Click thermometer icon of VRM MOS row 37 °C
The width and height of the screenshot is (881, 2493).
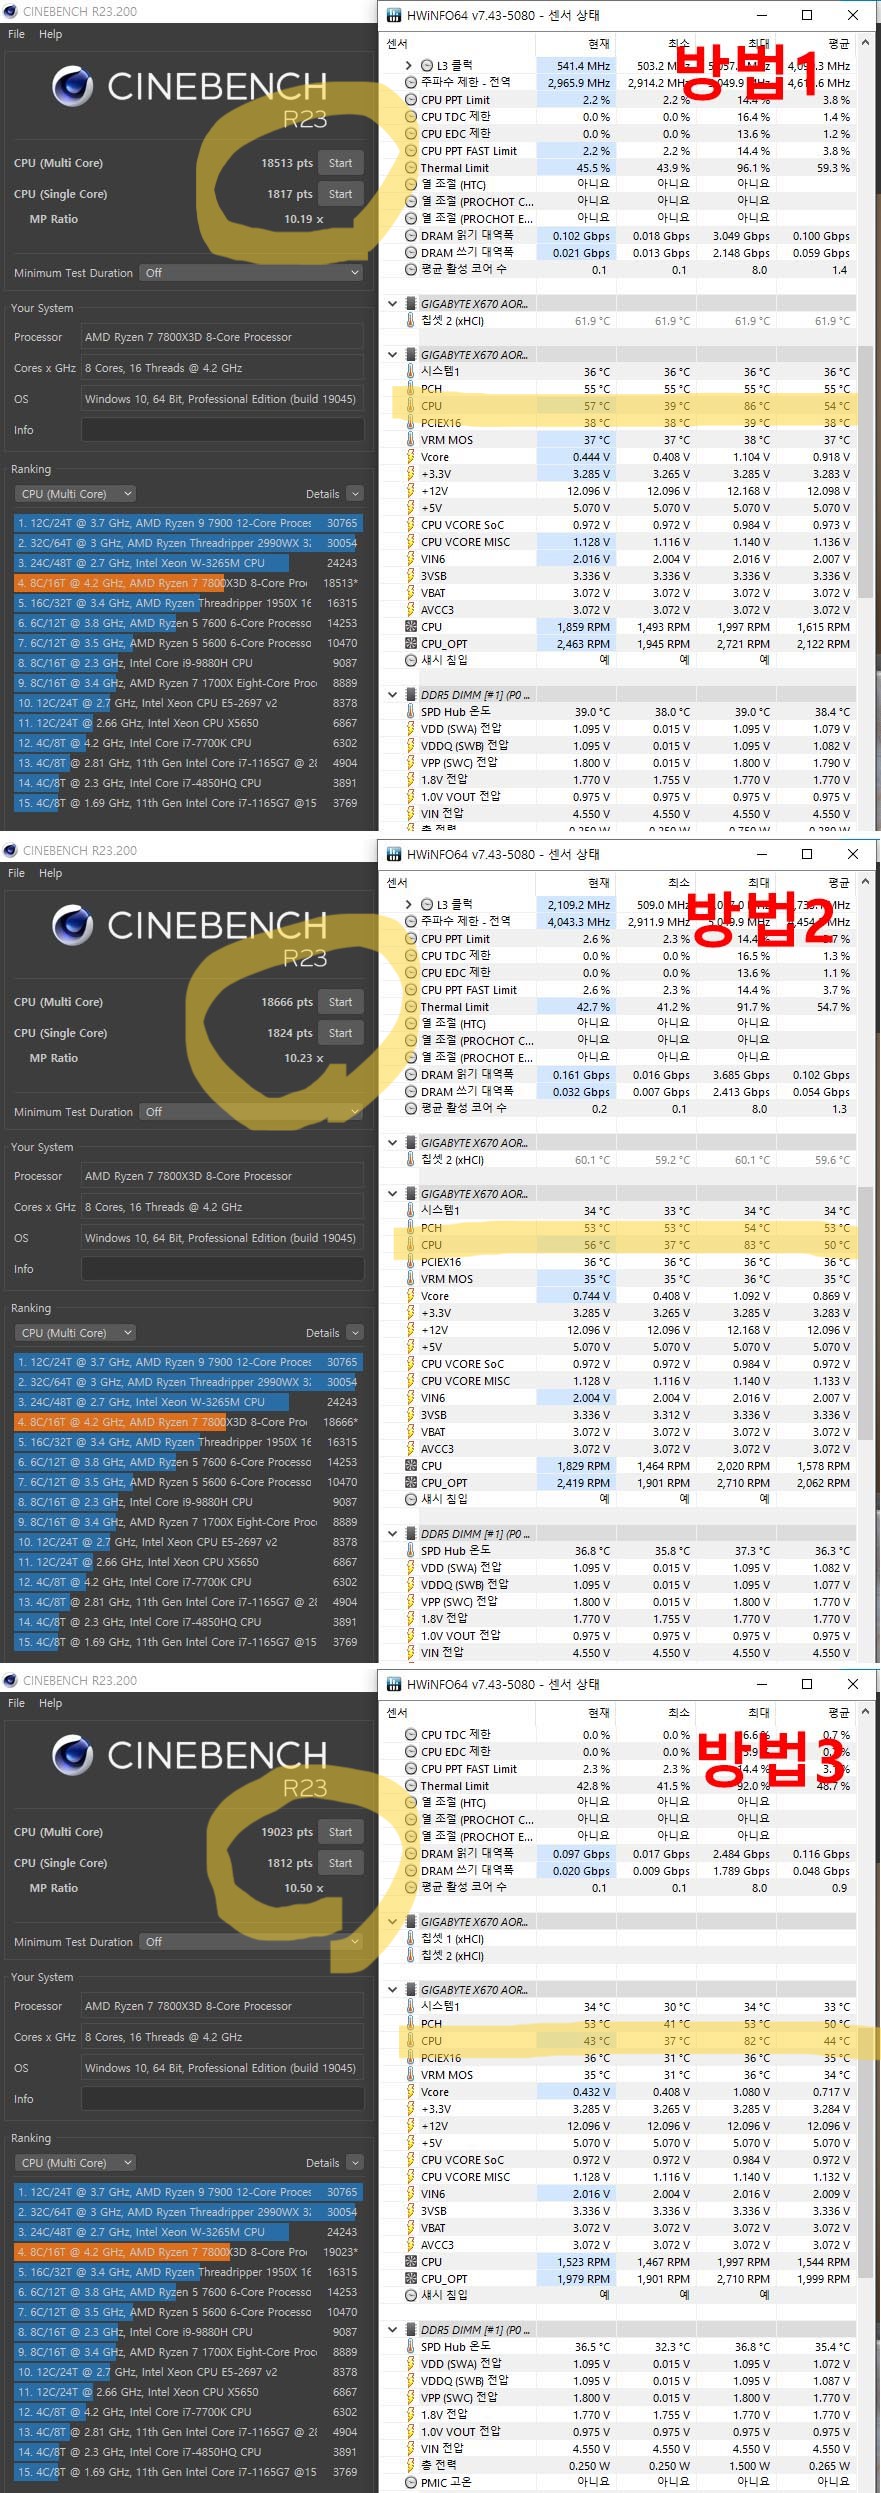(410, 440)
